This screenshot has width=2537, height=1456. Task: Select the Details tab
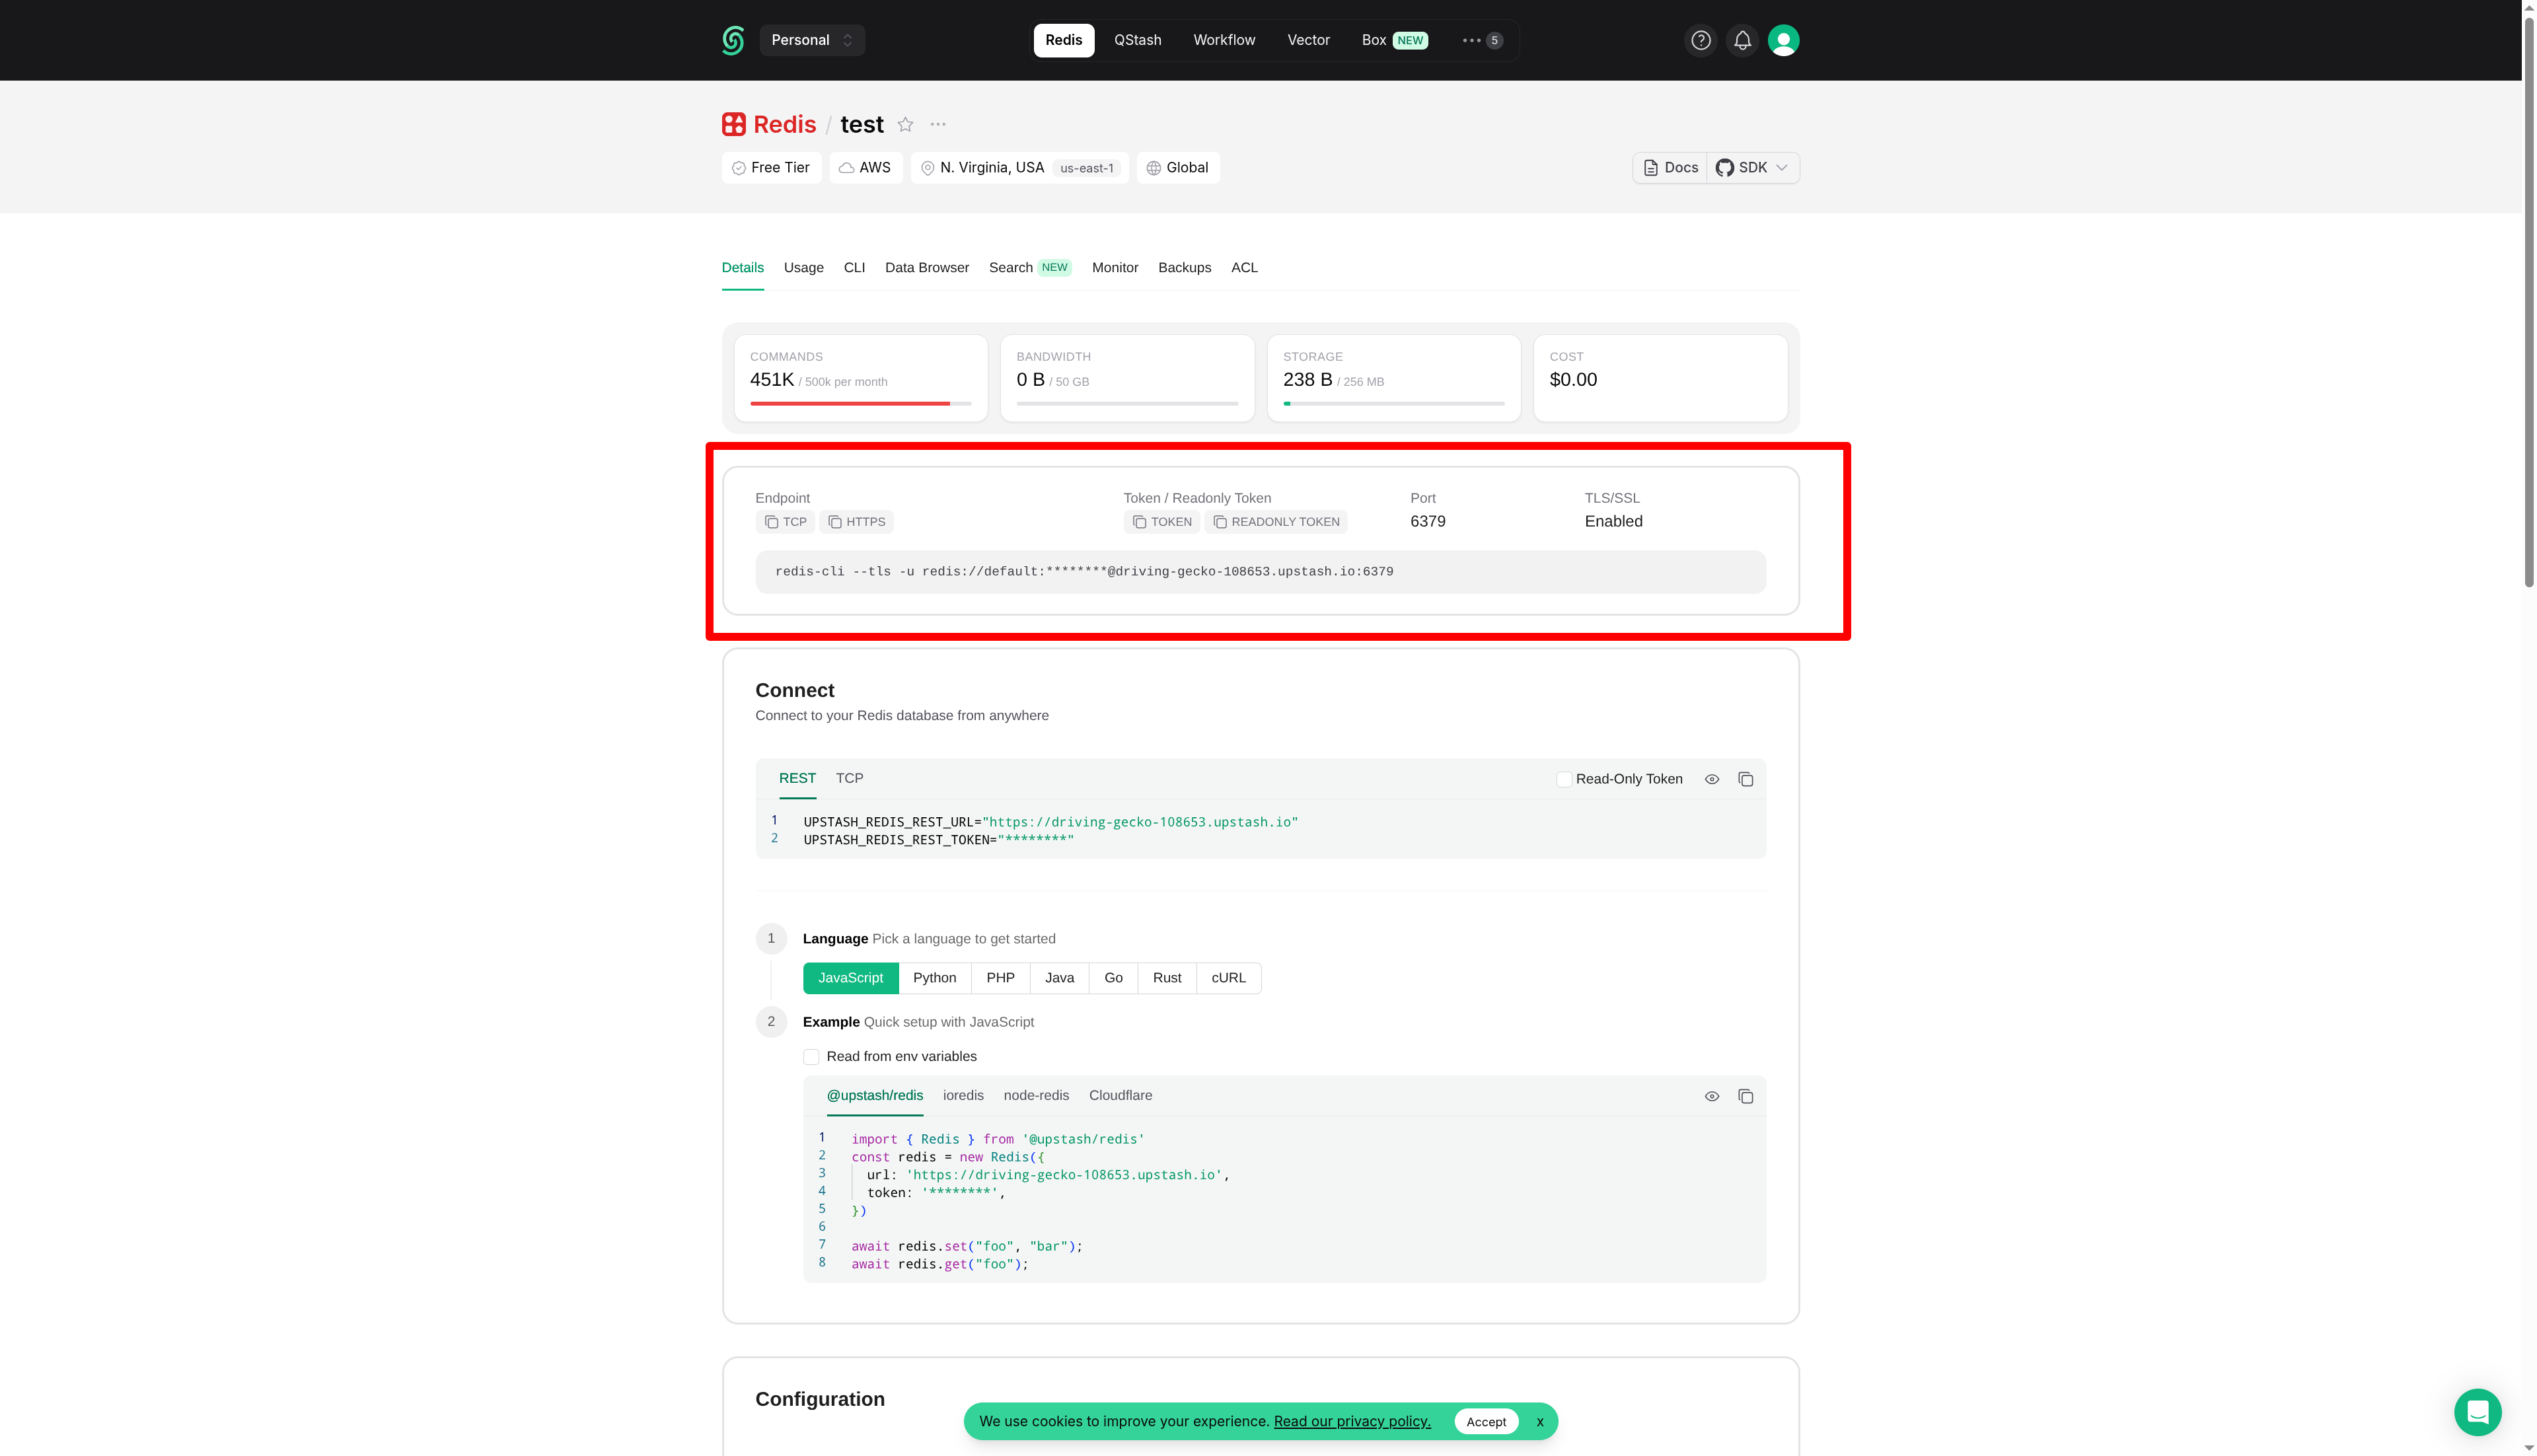click(742, 267)
